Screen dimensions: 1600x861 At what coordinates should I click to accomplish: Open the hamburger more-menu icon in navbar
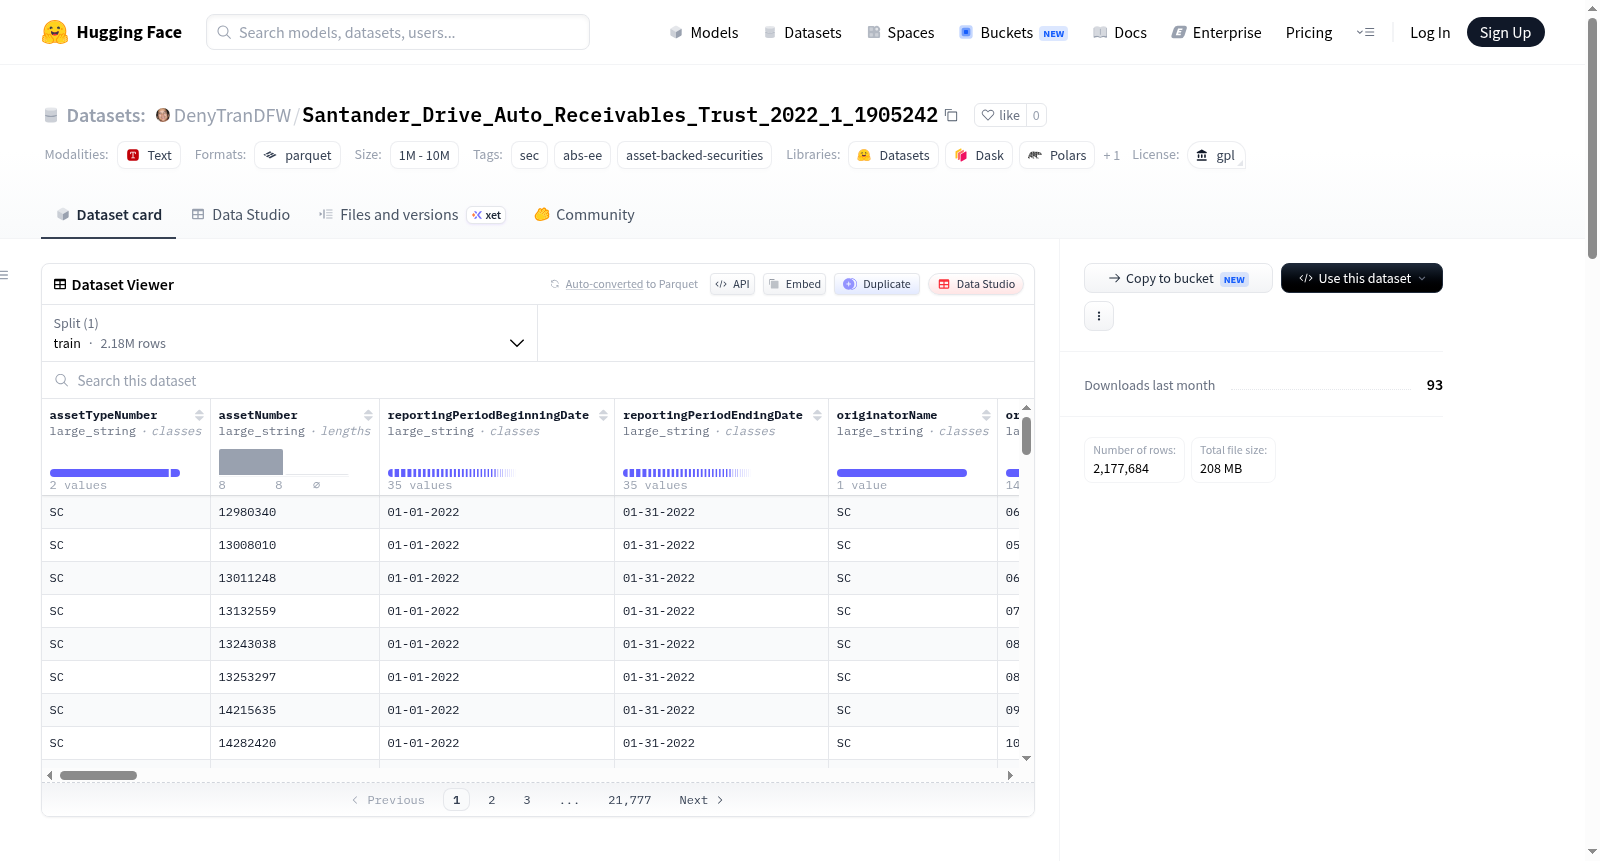pyautogui.click(x=1365, y=32)
